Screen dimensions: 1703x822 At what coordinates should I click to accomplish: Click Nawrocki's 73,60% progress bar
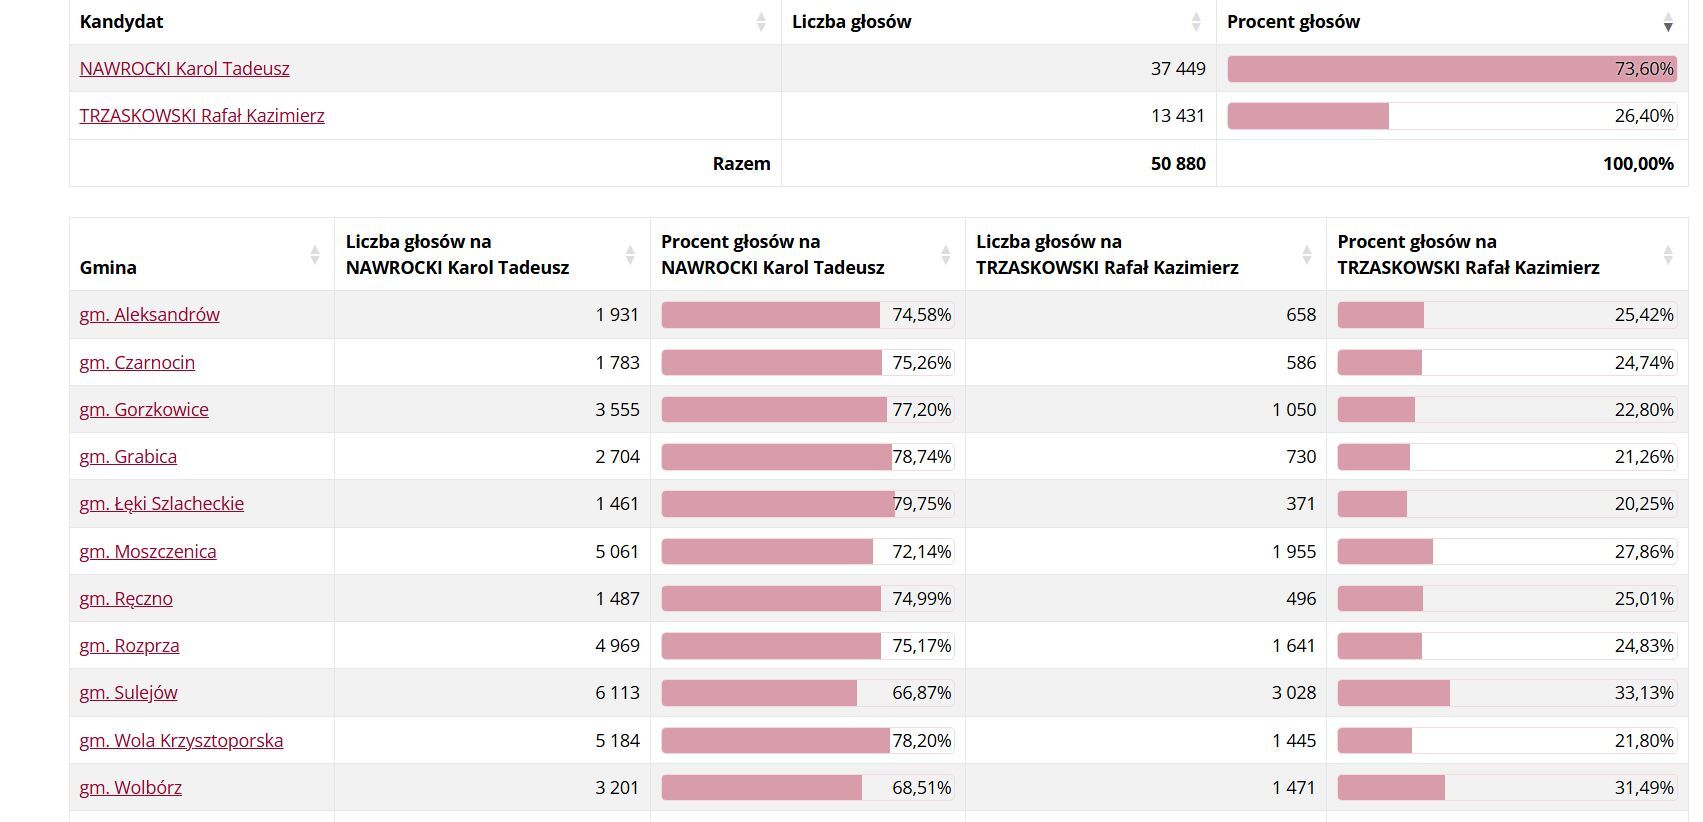click(1450, 69)
